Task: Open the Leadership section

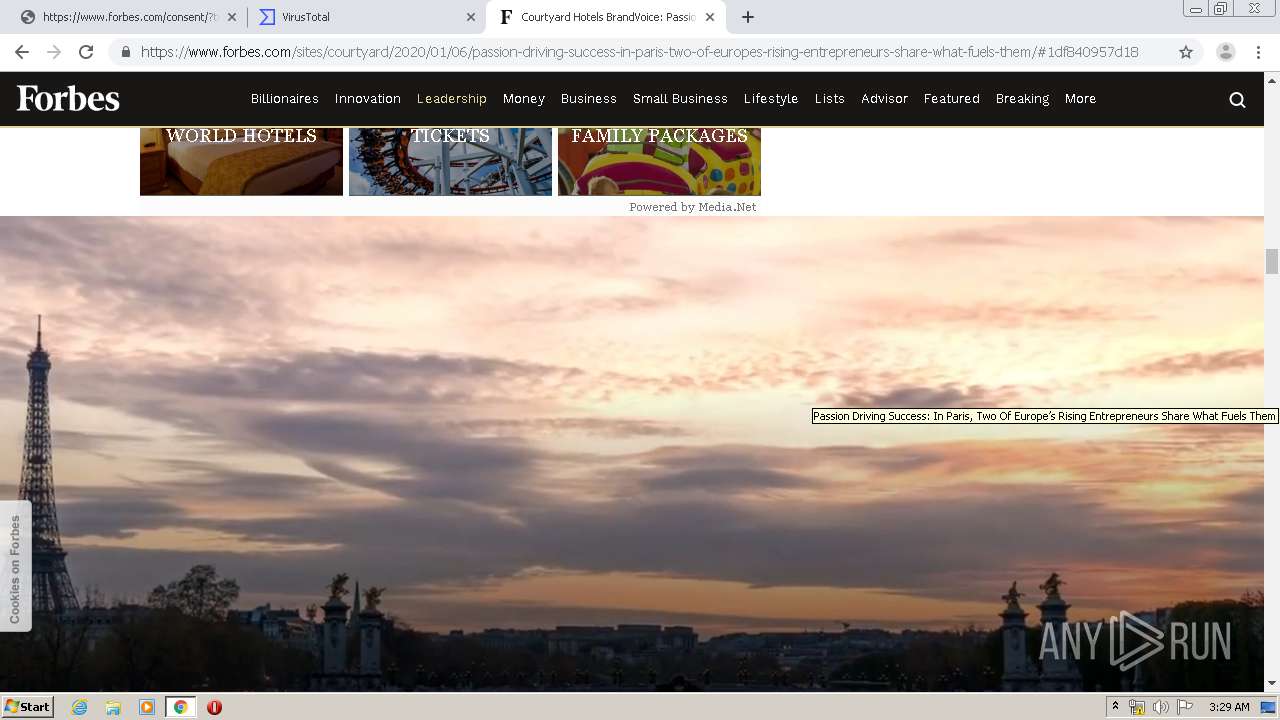Action: tap(452, 99)
